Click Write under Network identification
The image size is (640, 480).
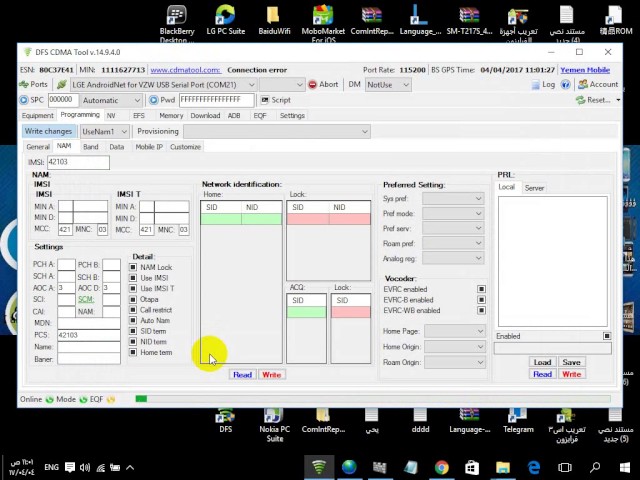[271, 375]
